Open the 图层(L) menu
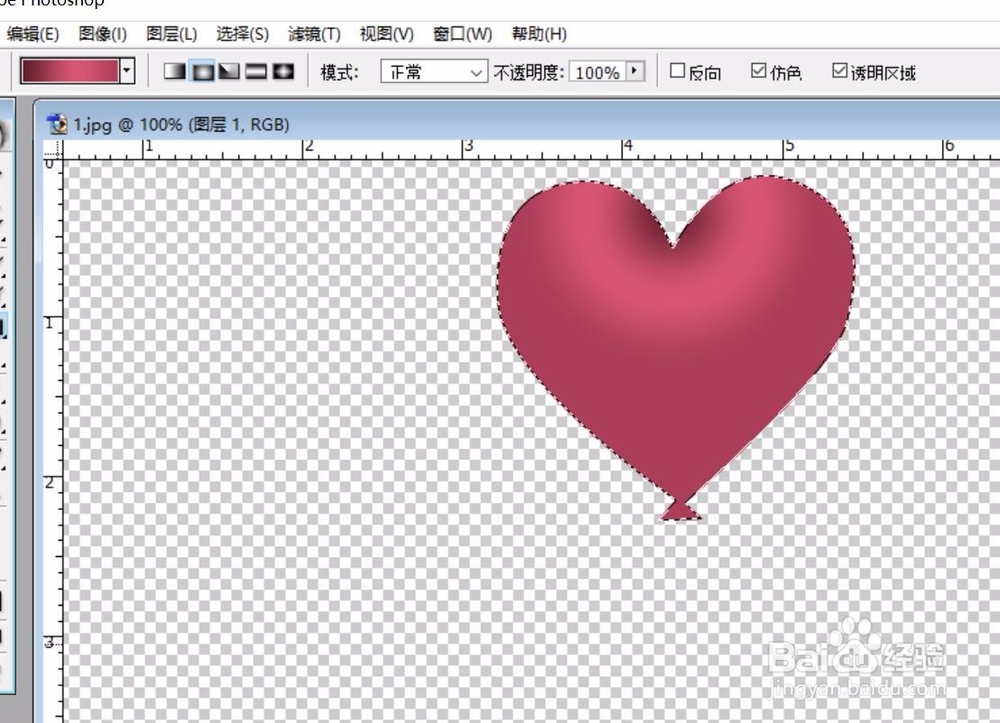Viewport: 1000px width, 723px height. click(172, 34)
